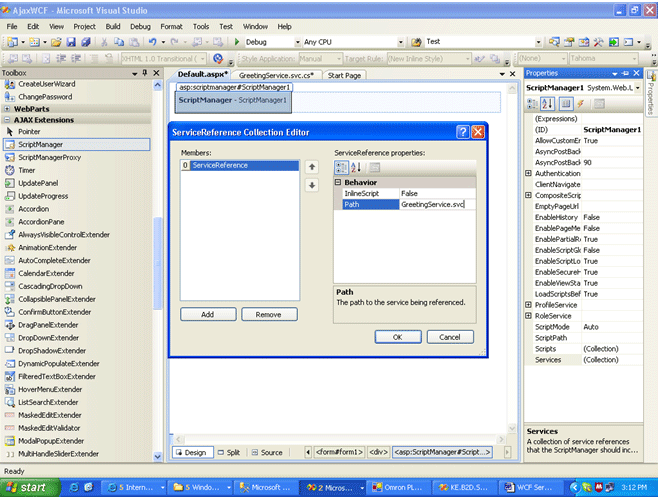Viewport: 658px width, 497px height.
Task: Switch to the Start Page tab
Action: click(344, 75)
